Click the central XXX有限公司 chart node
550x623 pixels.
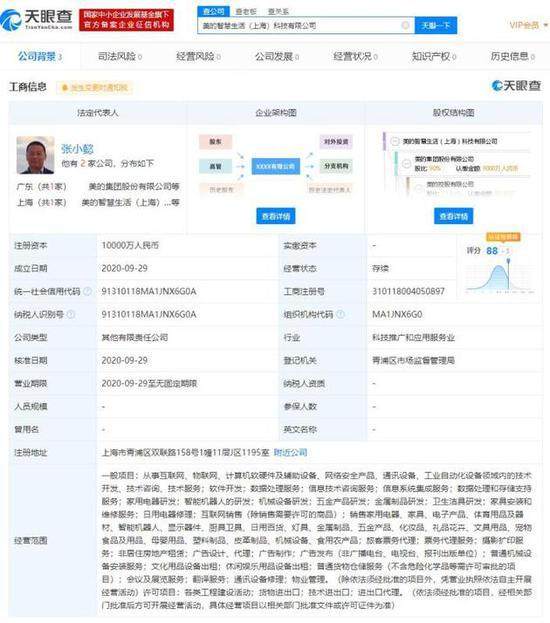point(275,166)
